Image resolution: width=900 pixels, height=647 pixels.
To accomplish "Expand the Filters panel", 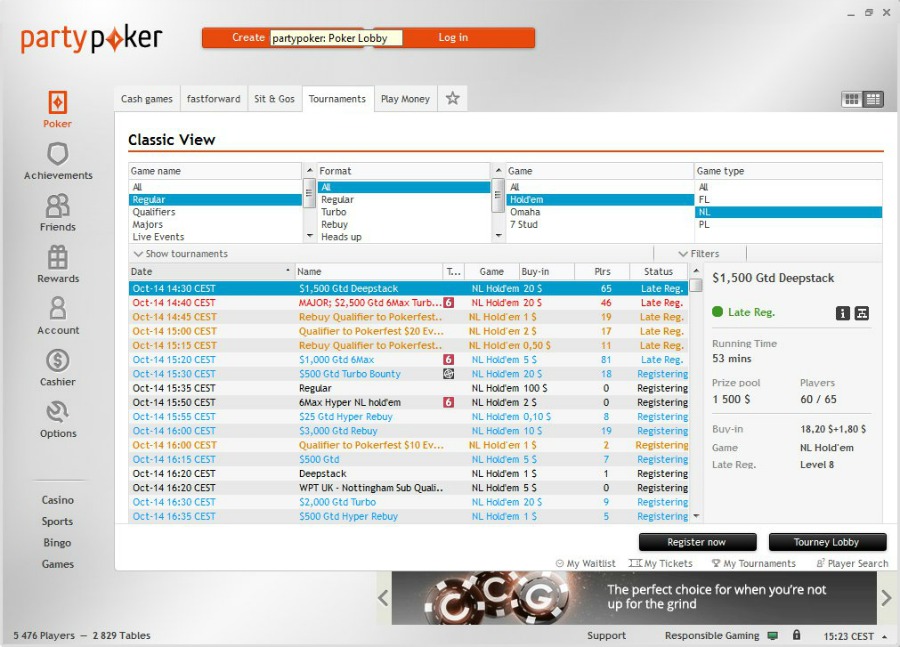I will click(x=699, y=254).
